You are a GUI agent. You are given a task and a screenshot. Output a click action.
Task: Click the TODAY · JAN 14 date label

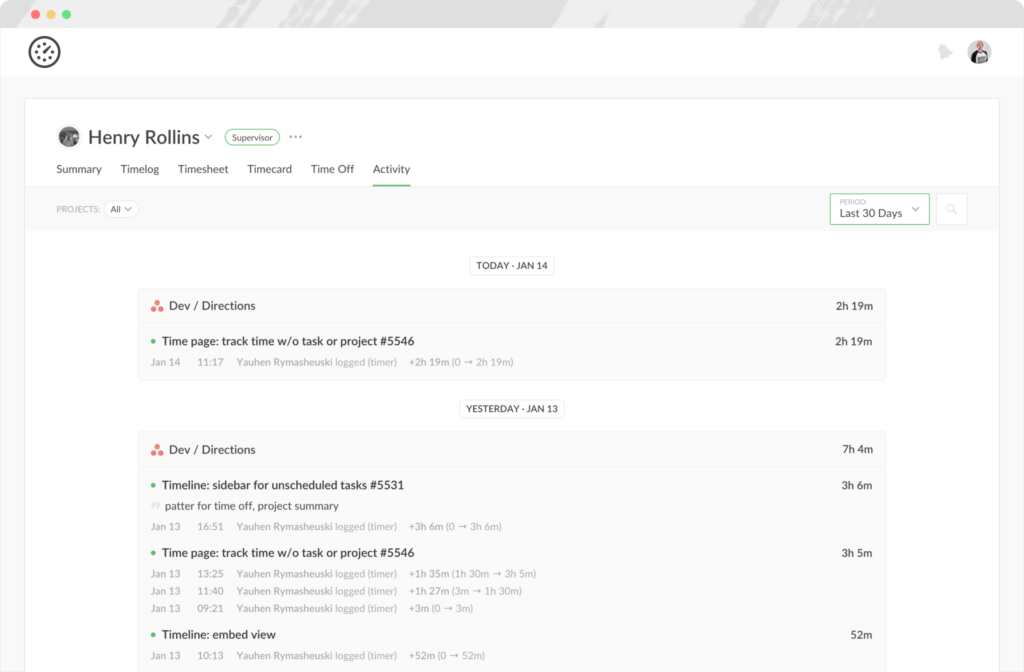[512, 265]
